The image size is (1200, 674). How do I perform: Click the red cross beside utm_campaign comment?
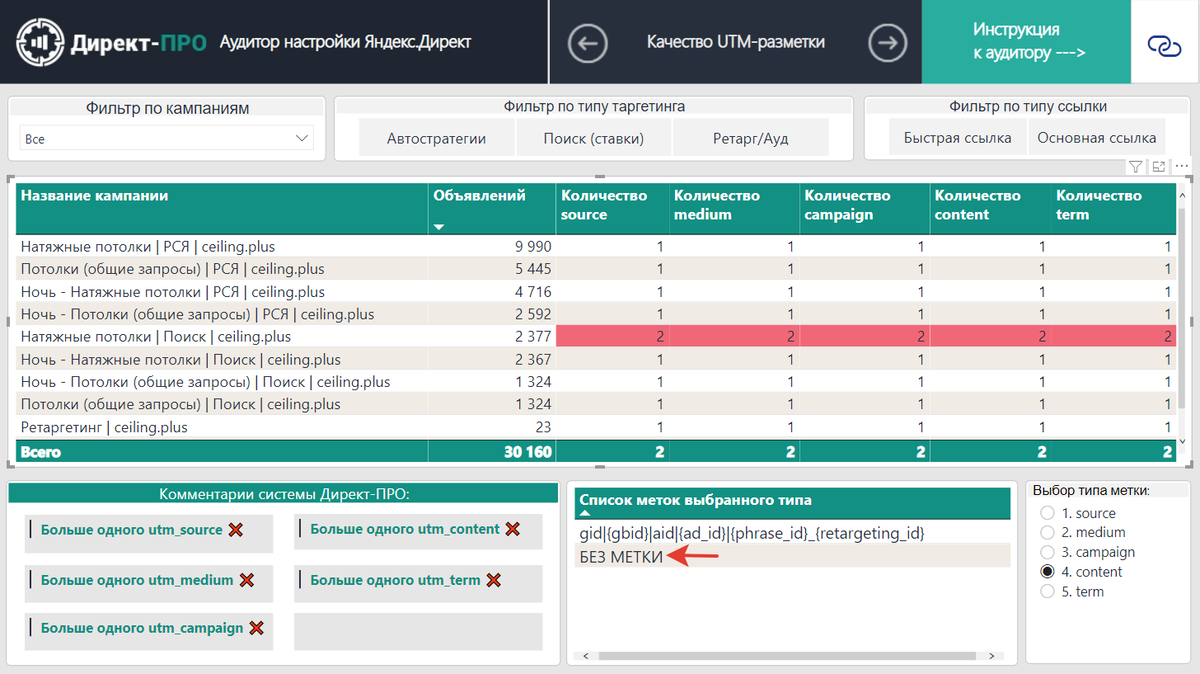coord(256,628)
